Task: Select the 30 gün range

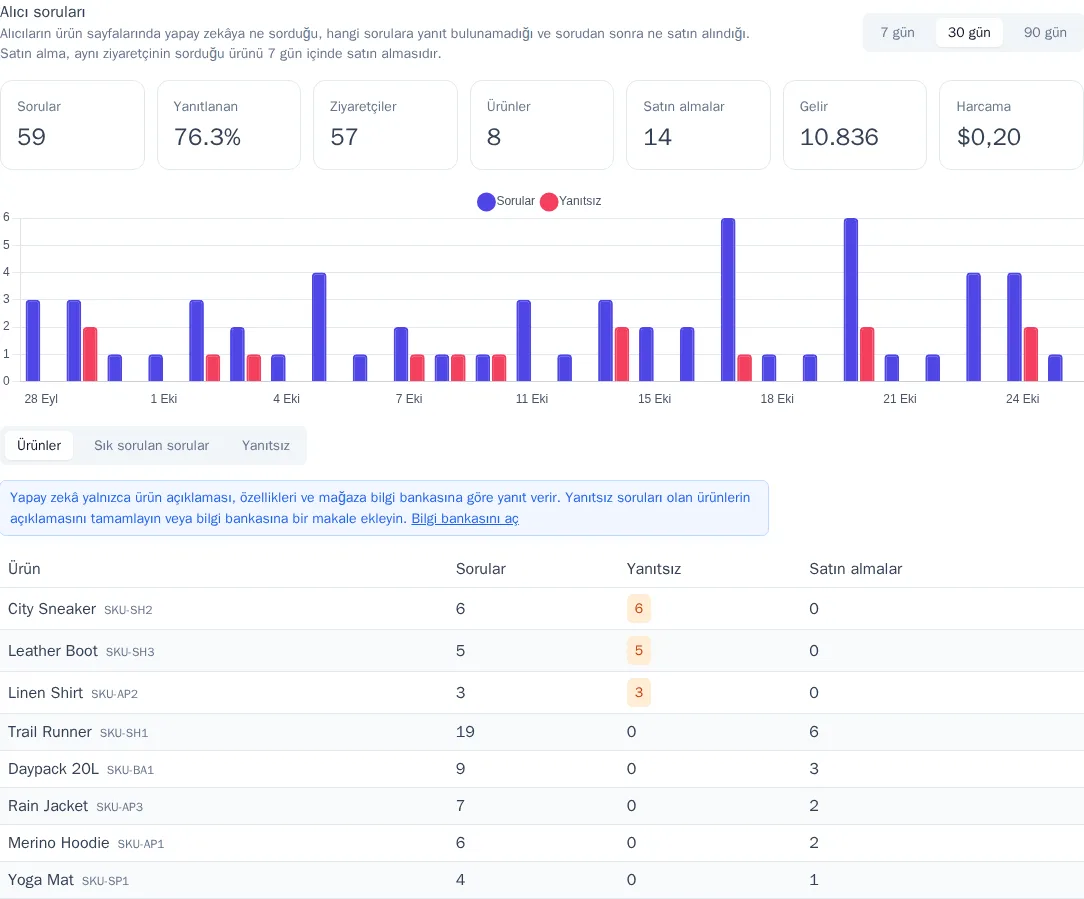Action: 969,33
